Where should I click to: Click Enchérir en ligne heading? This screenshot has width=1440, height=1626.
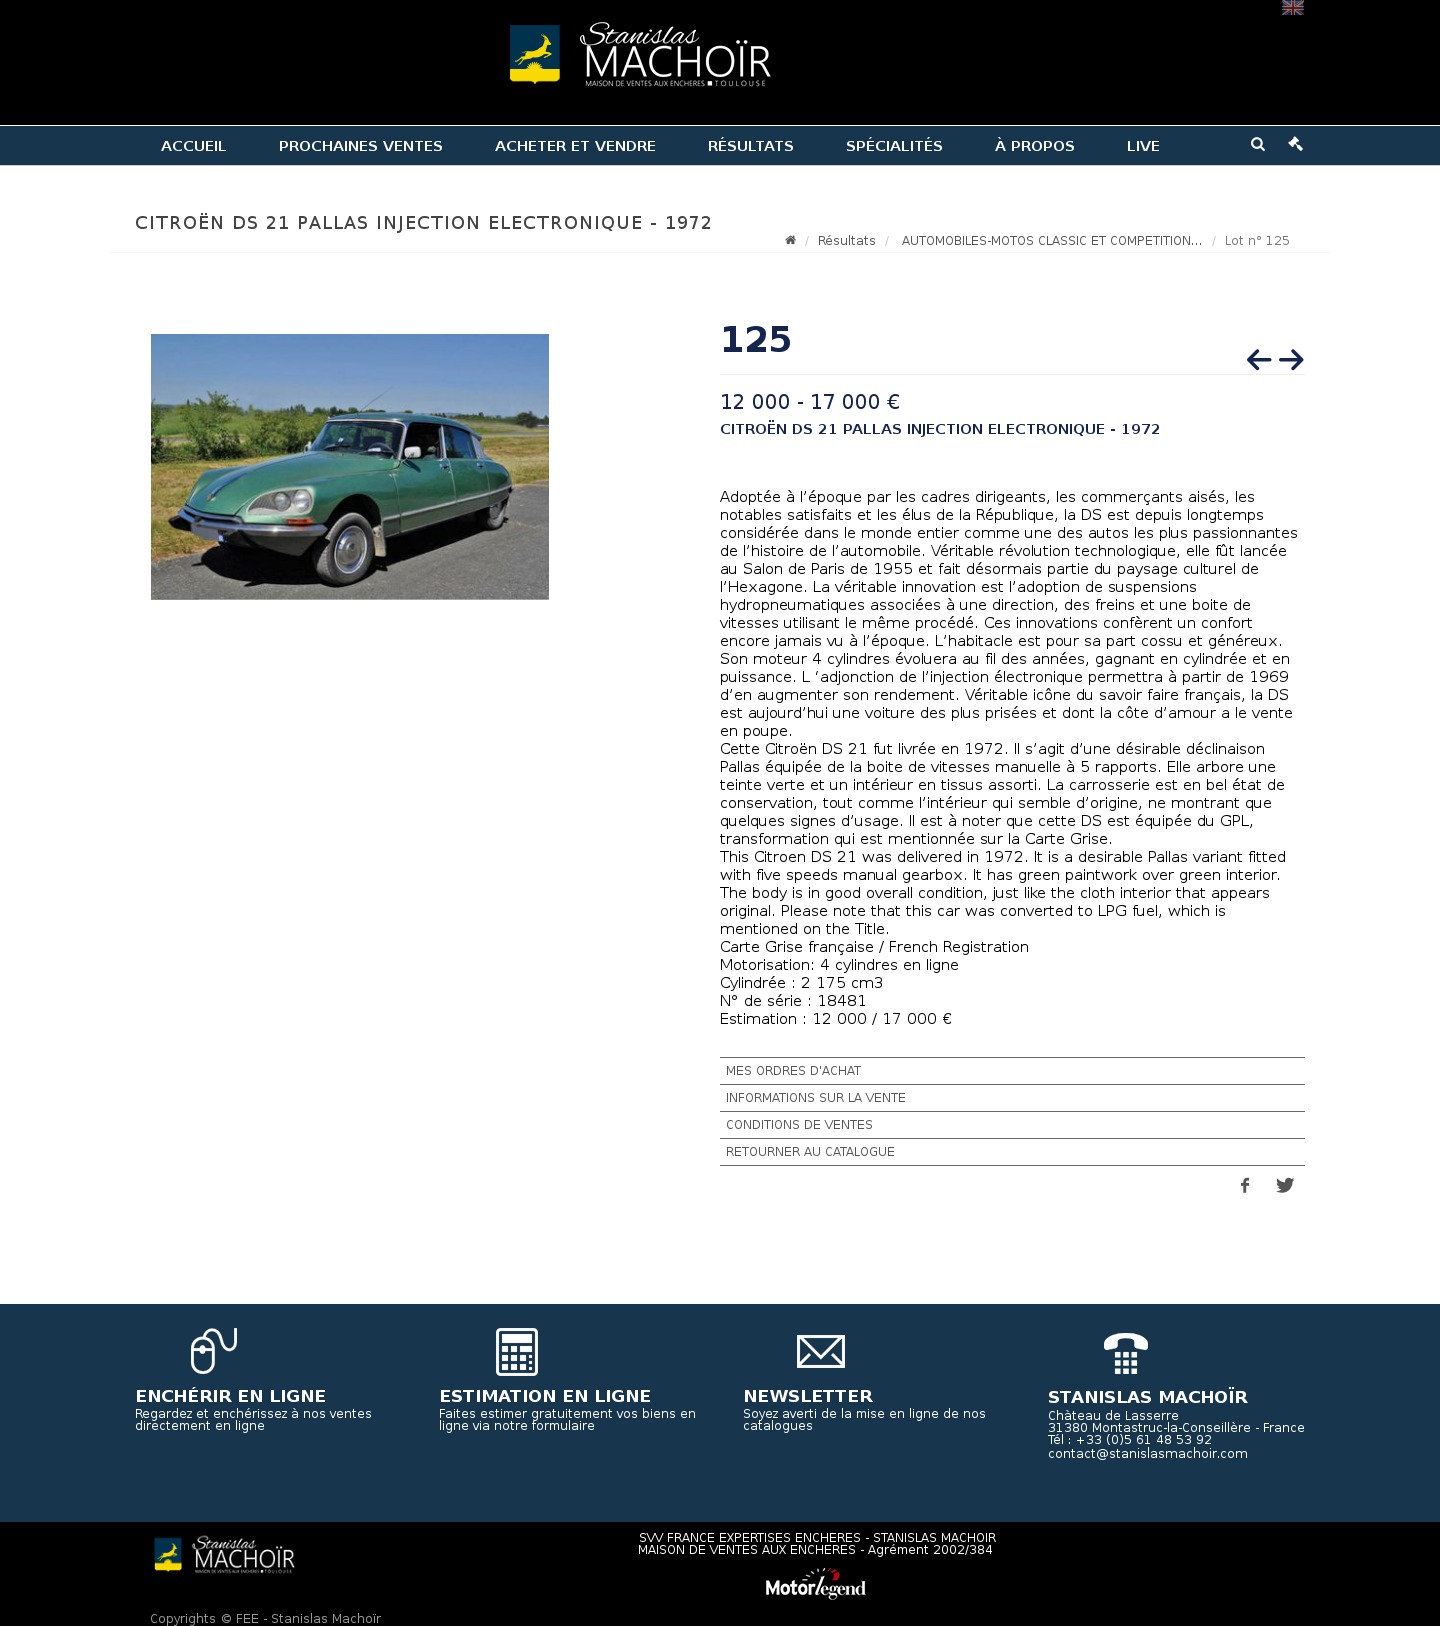click(x=231, y=1396)
